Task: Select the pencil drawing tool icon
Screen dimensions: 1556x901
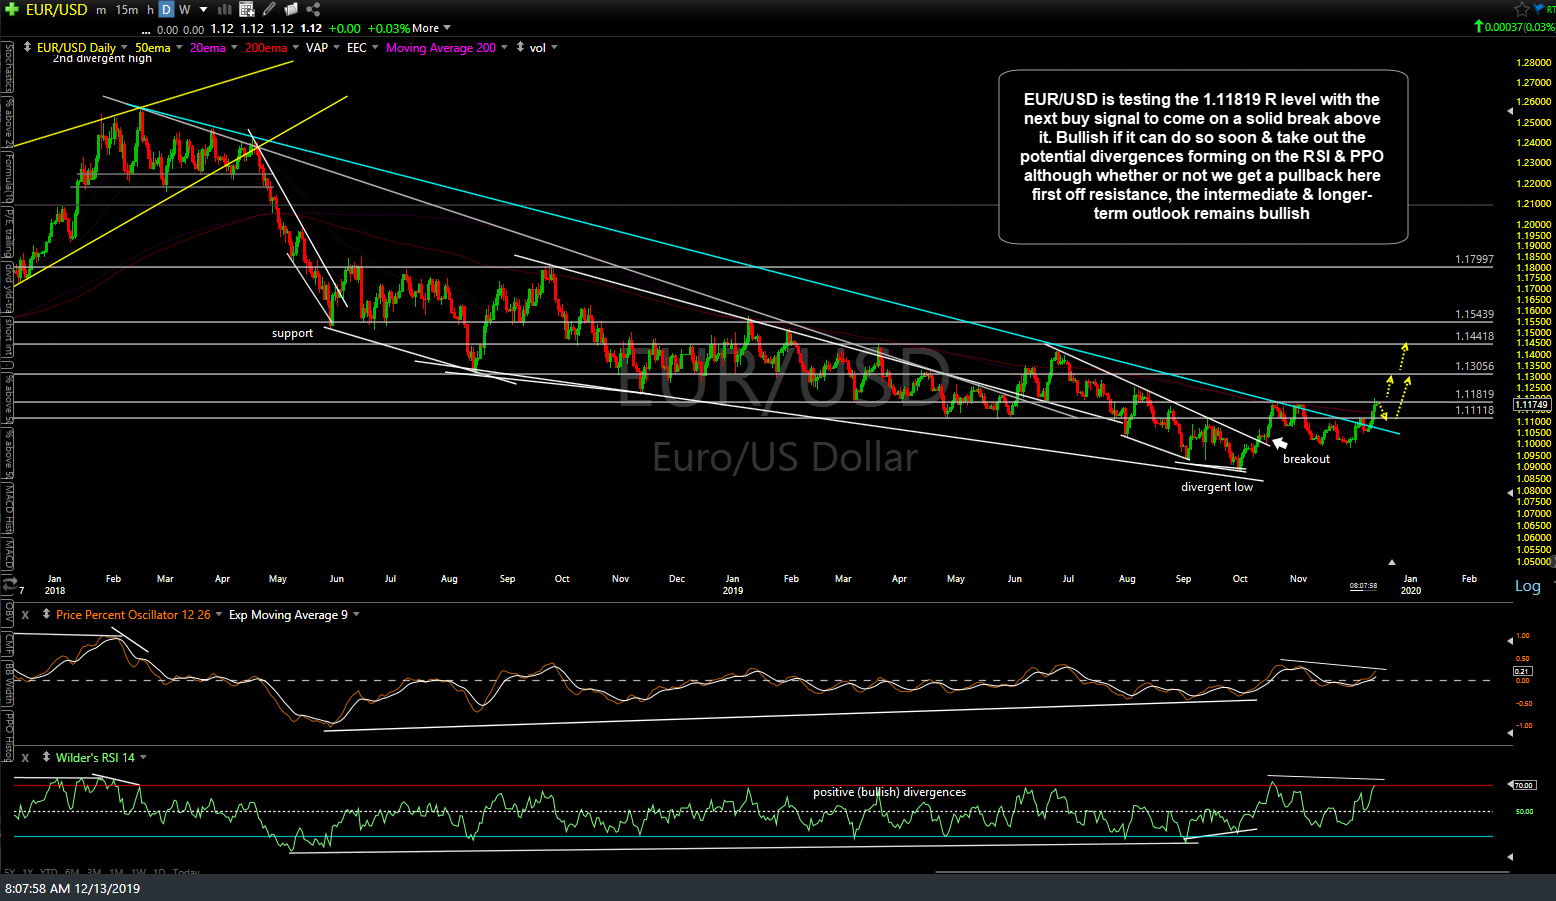Action: pos(269,9)
